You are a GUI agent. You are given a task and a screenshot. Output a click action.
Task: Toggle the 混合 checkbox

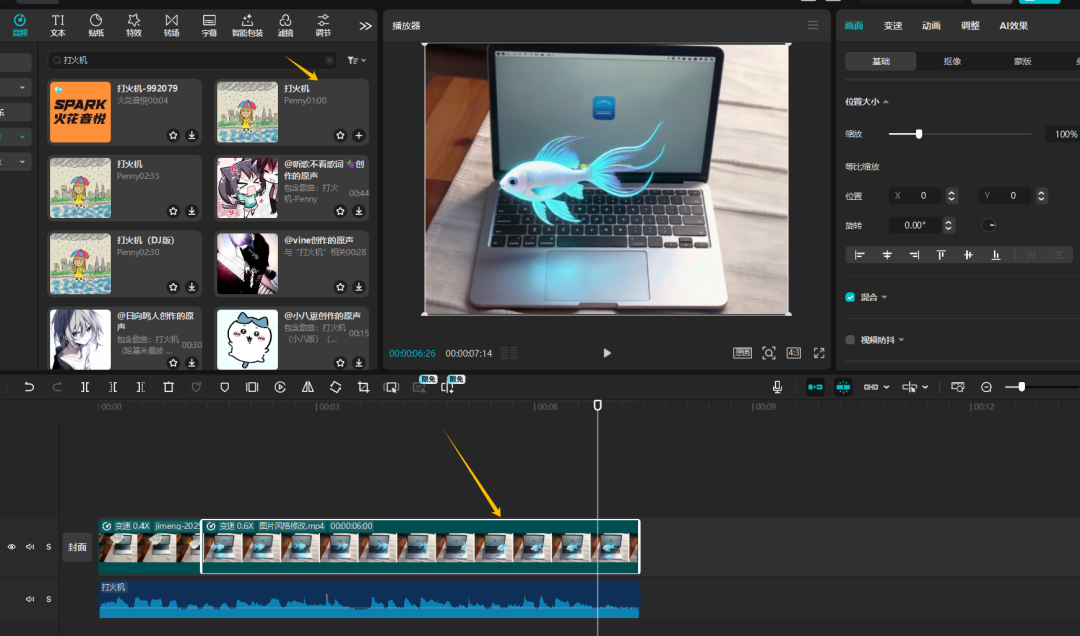pyautogui.click(x=851, y=297)
